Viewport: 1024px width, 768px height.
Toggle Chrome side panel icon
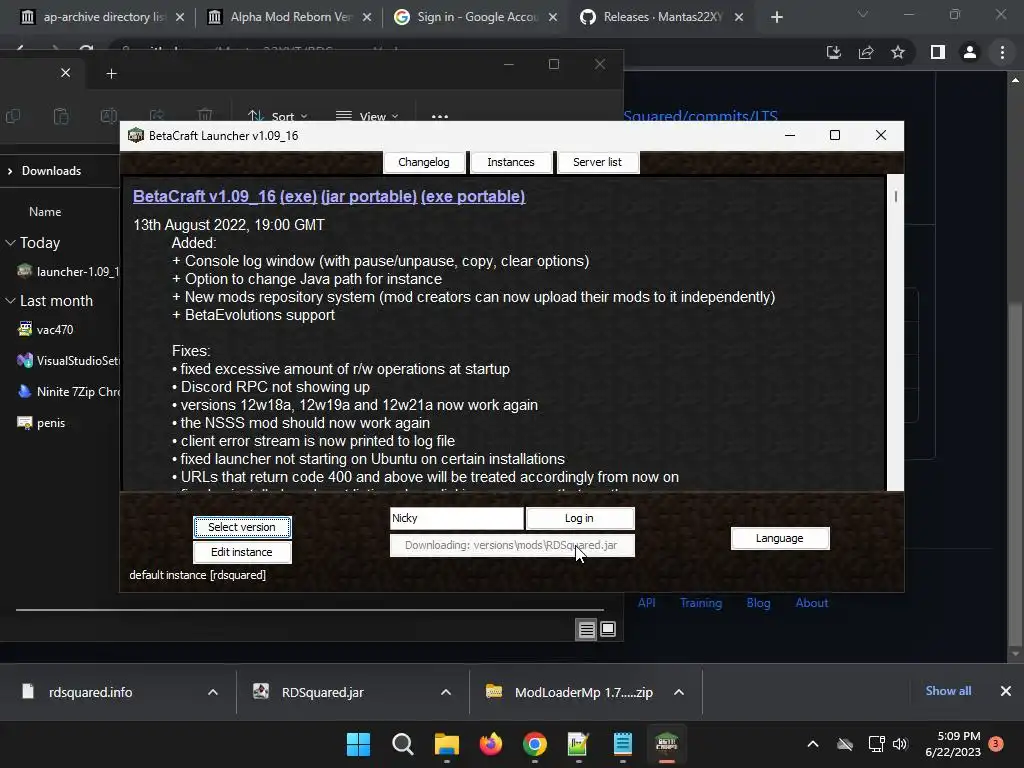point(938,52)
